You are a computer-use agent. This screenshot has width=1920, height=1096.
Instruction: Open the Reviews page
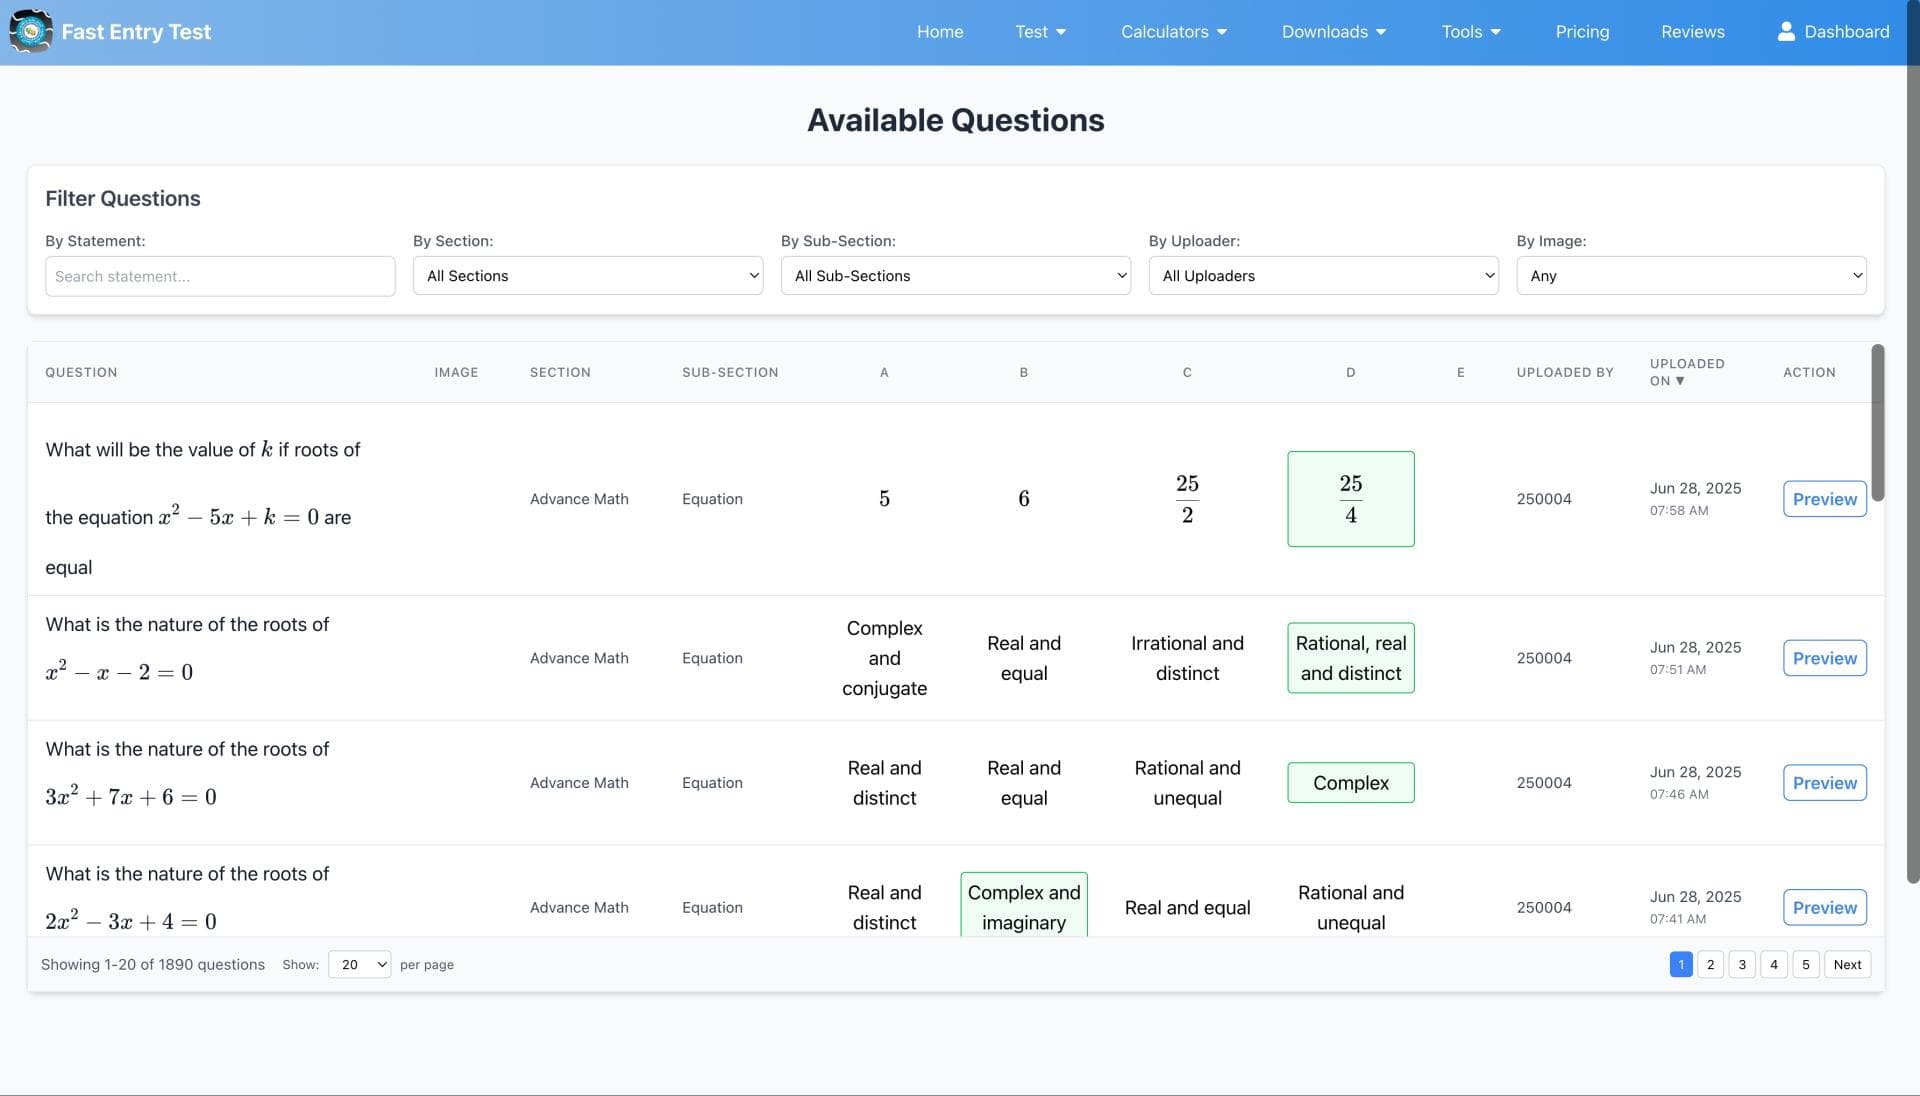pos(1693,31)
